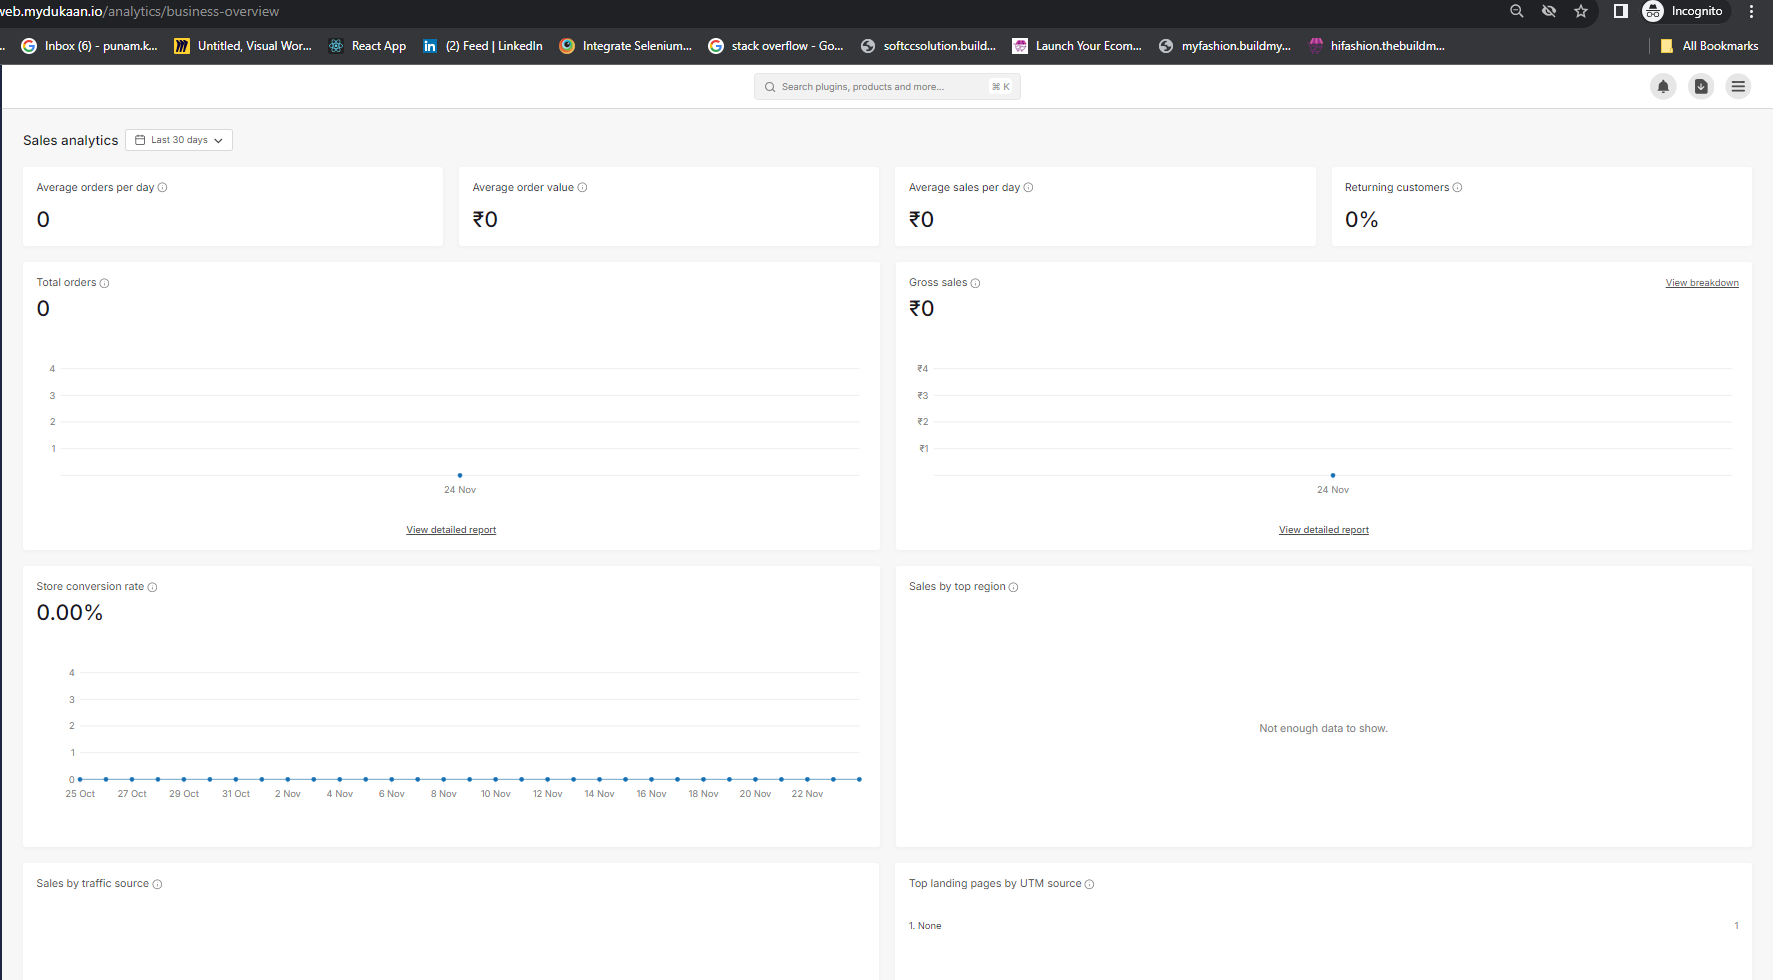
Task: Click the 24 Nov data point in Total orders chart
Action: click(x=460, y=475)
